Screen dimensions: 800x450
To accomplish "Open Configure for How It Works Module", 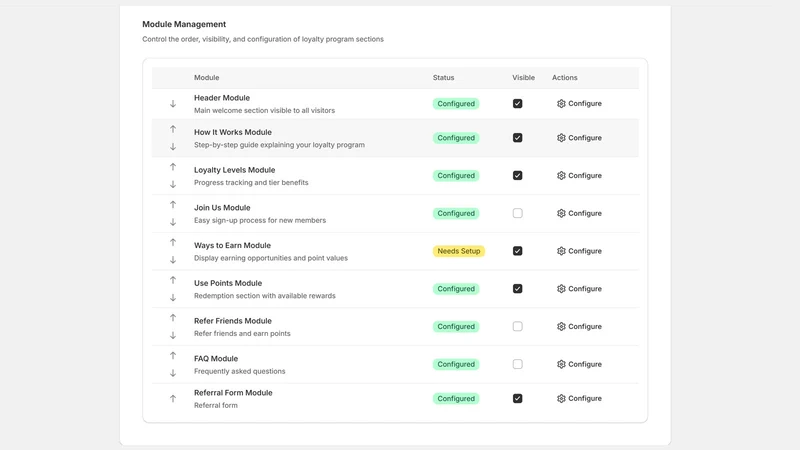I will [579, 138].
